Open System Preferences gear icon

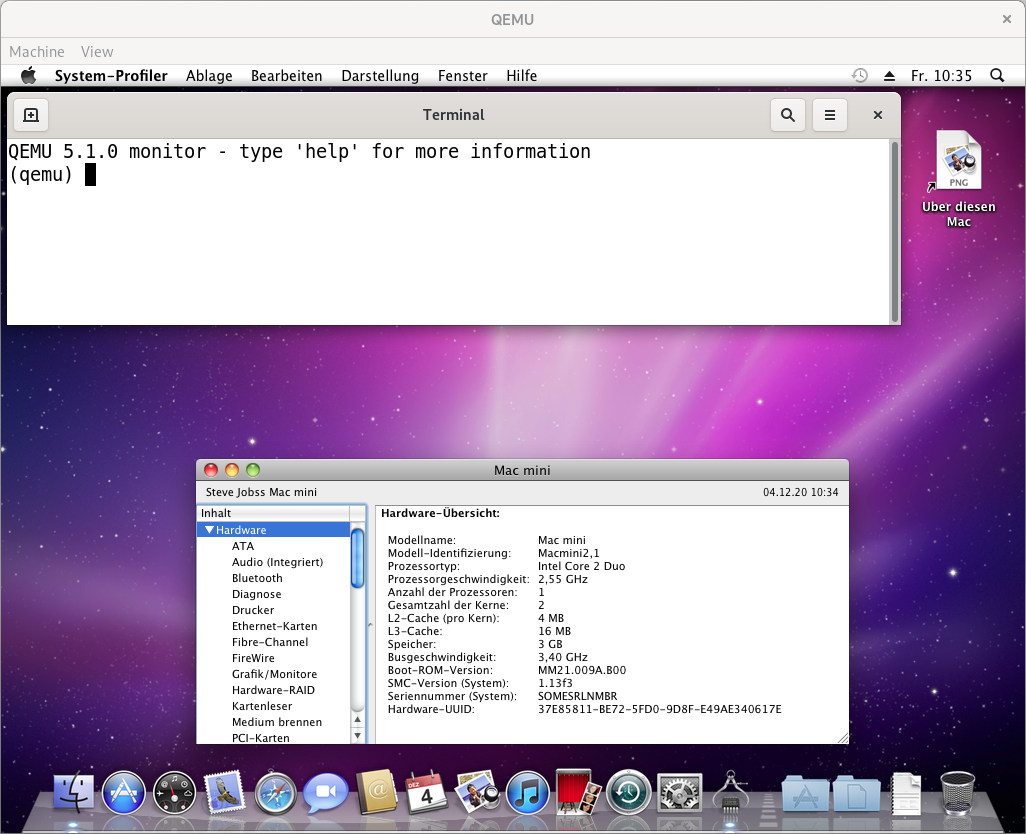click(x=679, y=793)
